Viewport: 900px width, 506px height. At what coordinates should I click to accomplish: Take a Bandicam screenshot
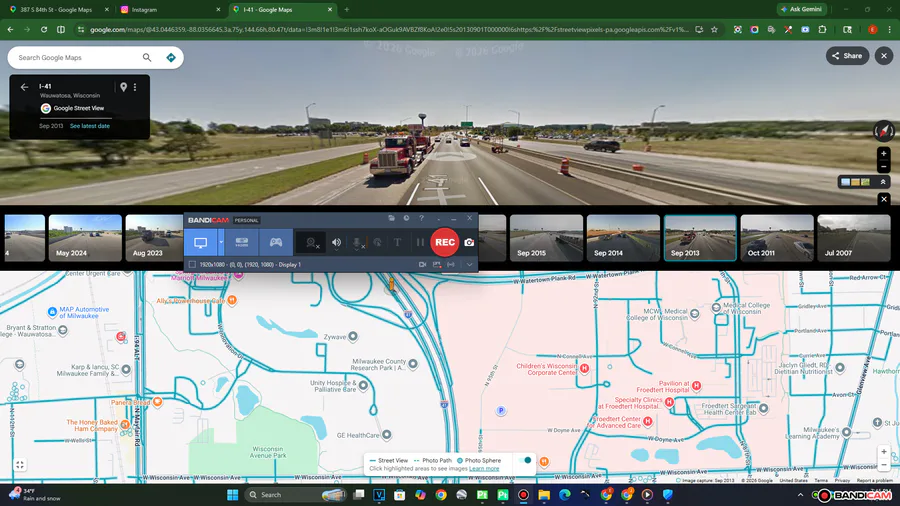coord(469,243)
